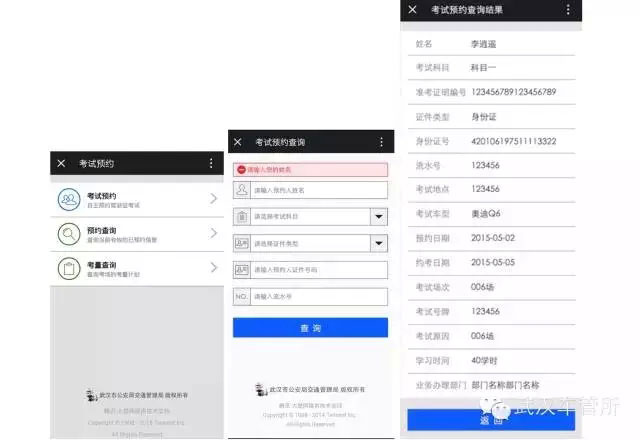Open the three-dot menu on 考试预约查询 screen
640x440 pixels.
pos(381,142)
